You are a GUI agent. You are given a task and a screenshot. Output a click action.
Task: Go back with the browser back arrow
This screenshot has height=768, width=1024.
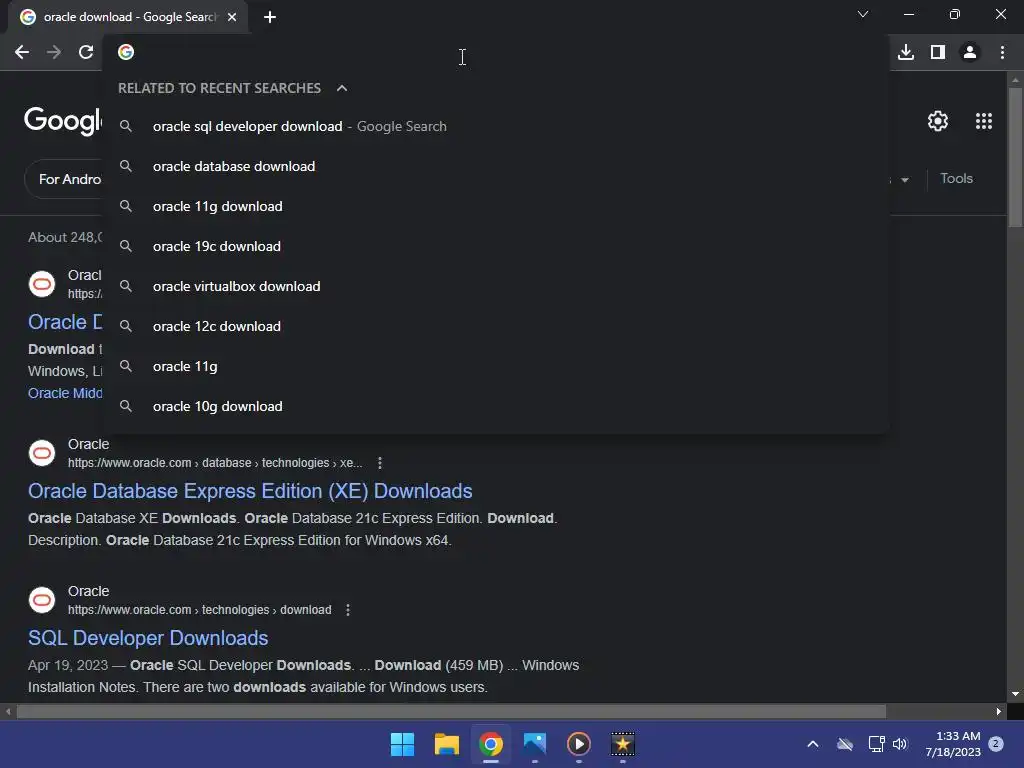coord(22,52)
